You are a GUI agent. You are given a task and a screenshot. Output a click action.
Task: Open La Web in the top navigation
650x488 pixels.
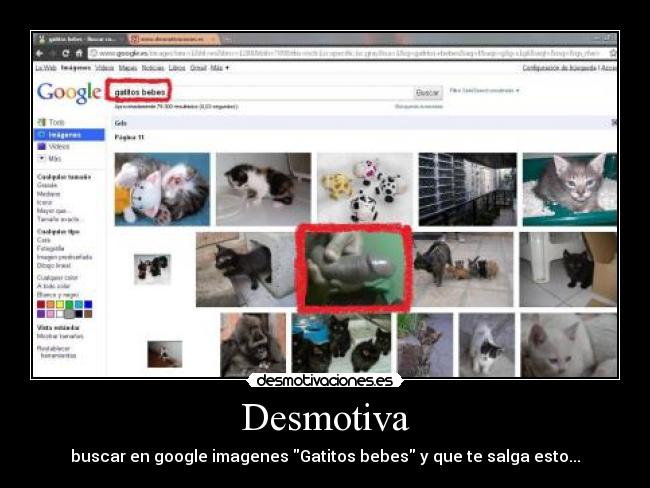click(46, 68)
